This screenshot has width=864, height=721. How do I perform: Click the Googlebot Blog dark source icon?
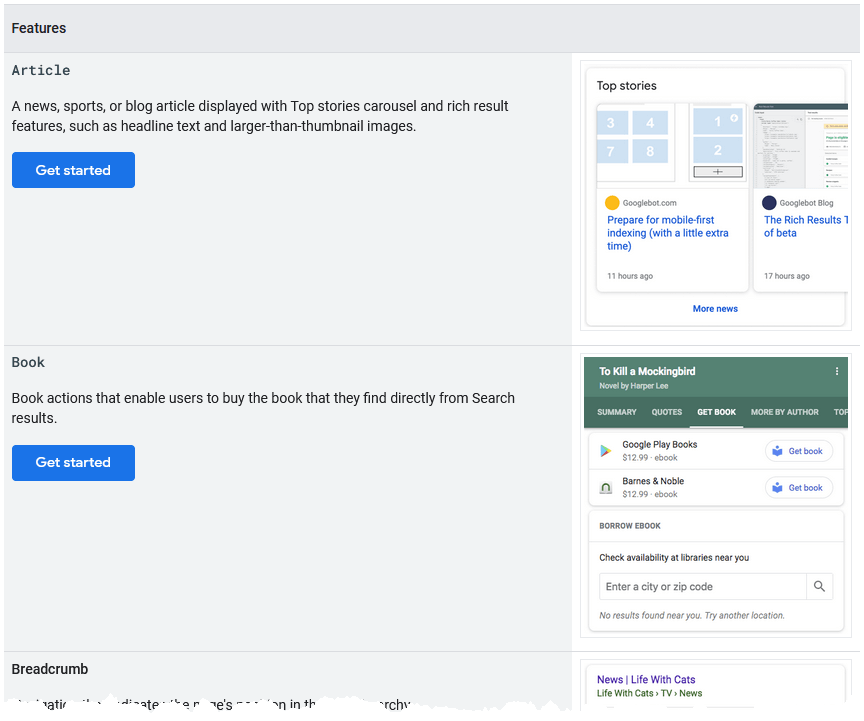click(769, 203)
